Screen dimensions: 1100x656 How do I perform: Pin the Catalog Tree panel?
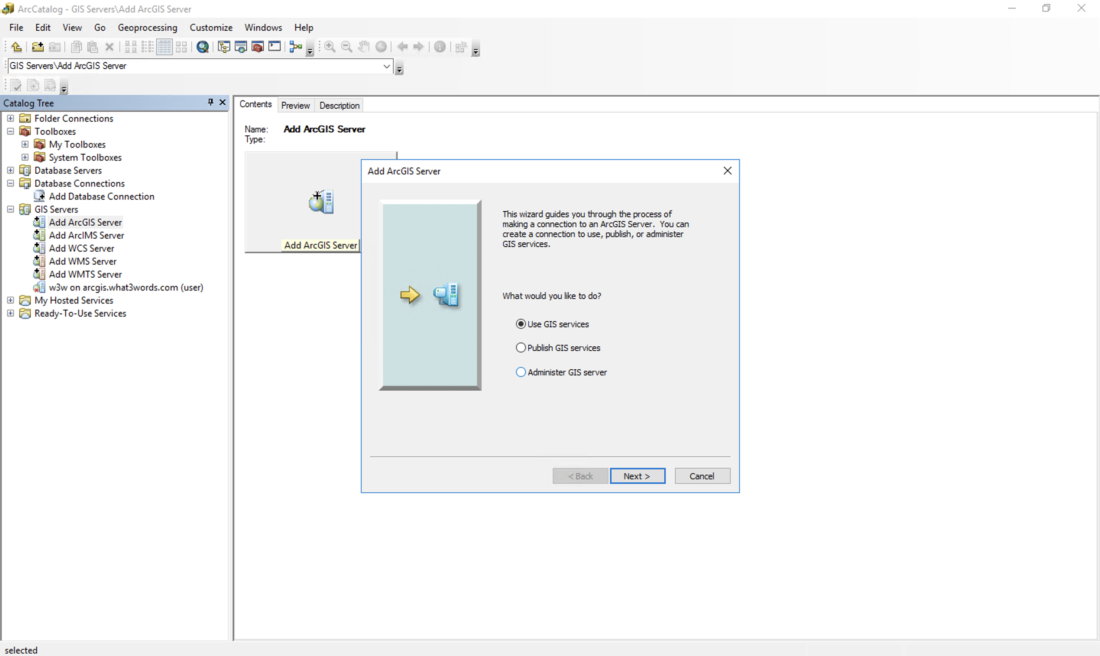coord(210,102)
